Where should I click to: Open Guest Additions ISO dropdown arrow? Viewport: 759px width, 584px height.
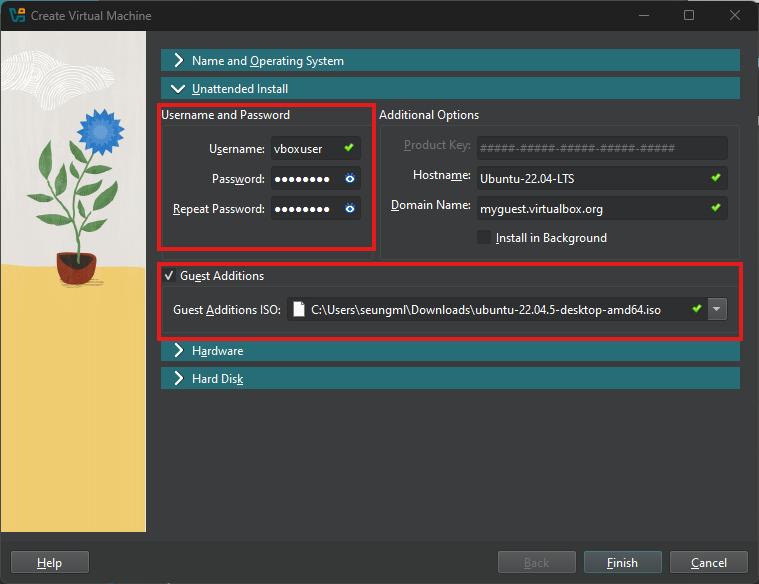(x=717, y=309)
